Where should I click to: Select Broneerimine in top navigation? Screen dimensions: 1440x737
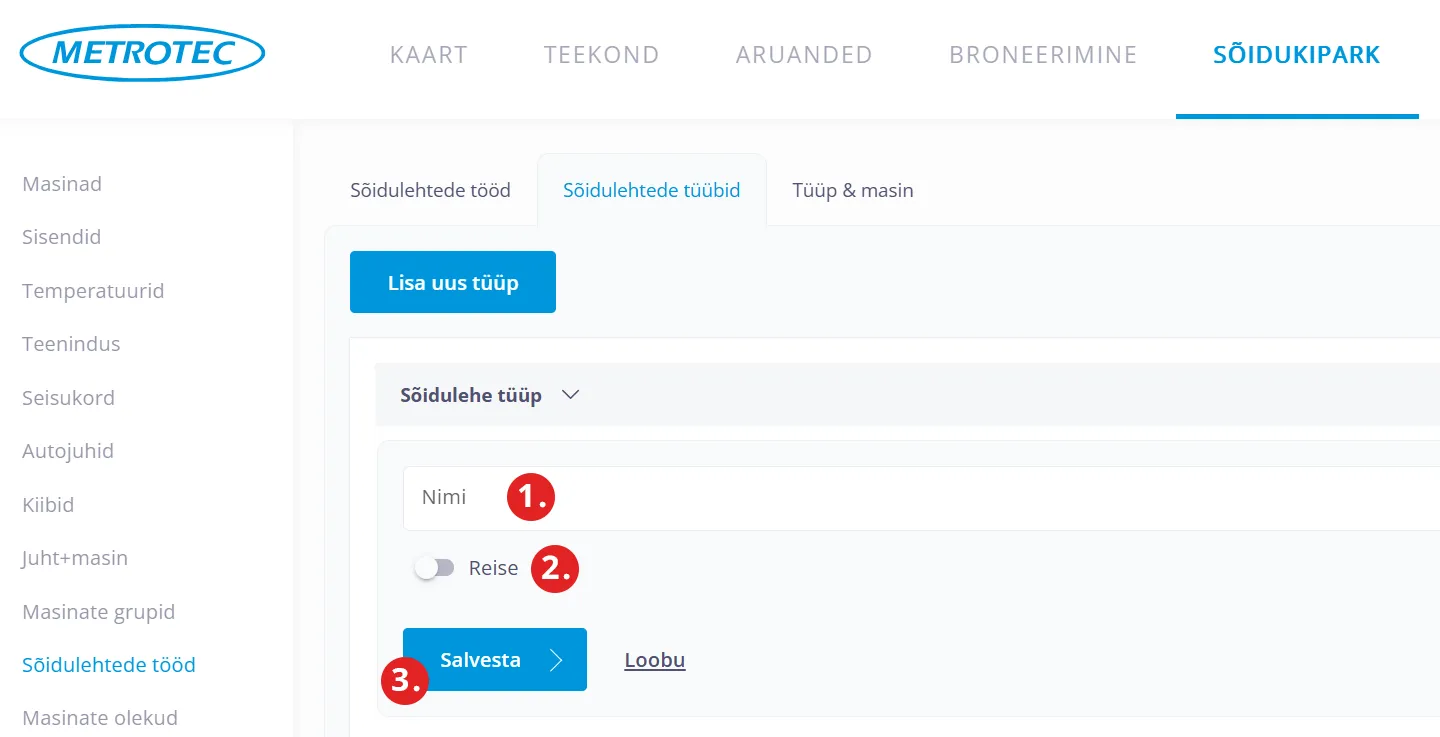coord(1043,55)
